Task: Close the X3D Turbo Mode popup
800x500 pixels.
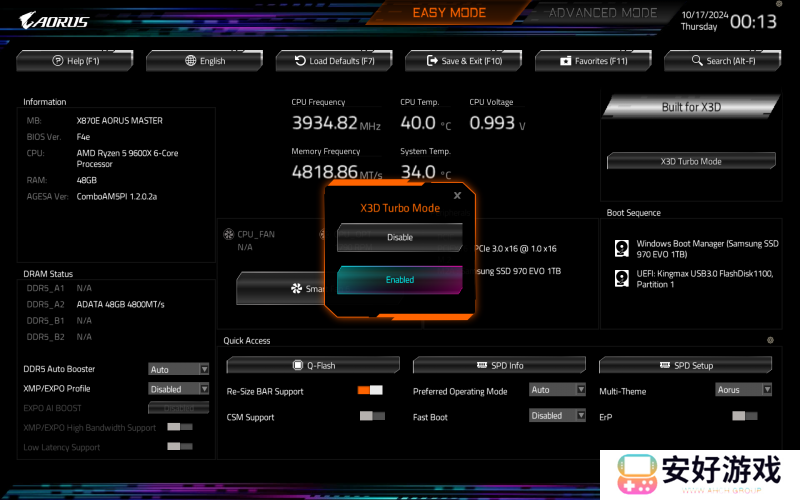Action: 457,196
